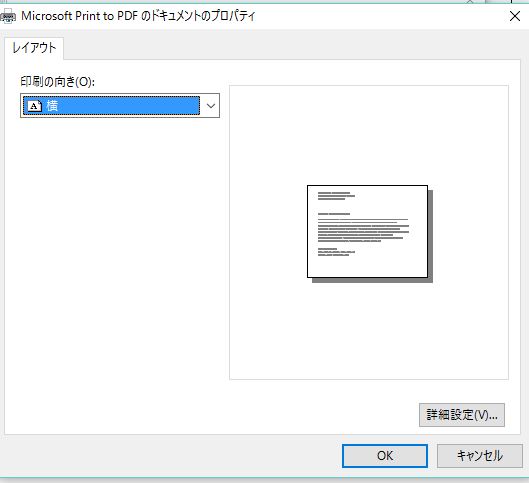This screenshot has height=483, width=529.
Task: Close the Microsoft Print to PDF properties dialog
Action: [x=515, y=16]
